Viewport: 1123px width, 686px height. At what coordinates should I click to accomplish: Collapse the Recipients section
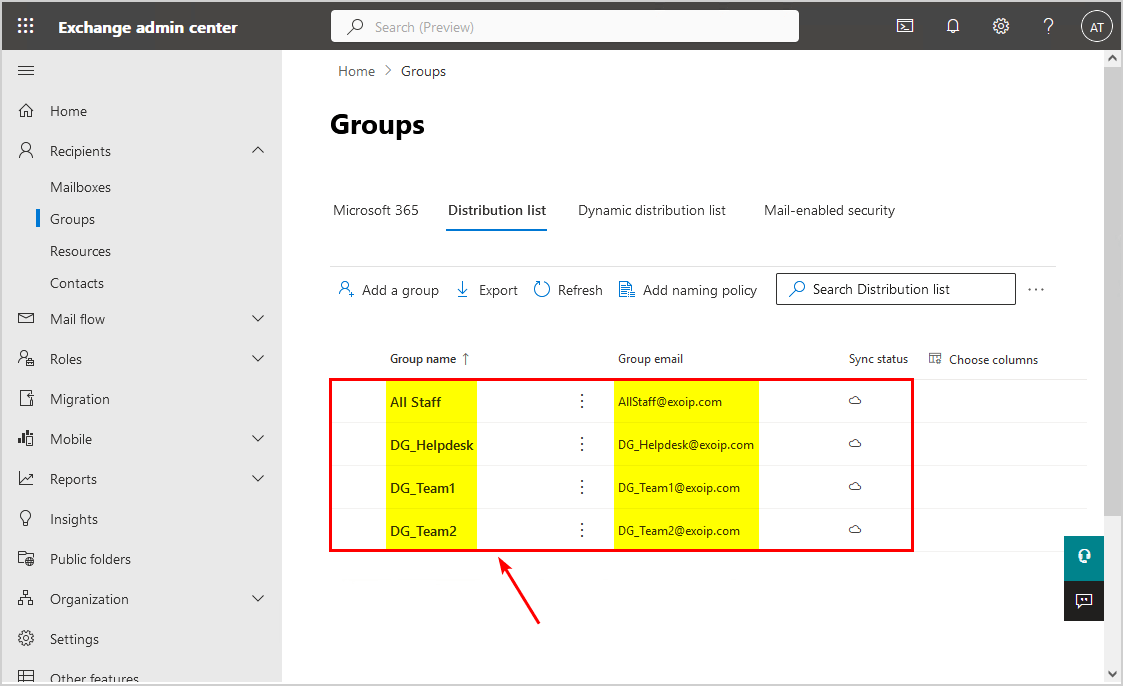[258, 151]
